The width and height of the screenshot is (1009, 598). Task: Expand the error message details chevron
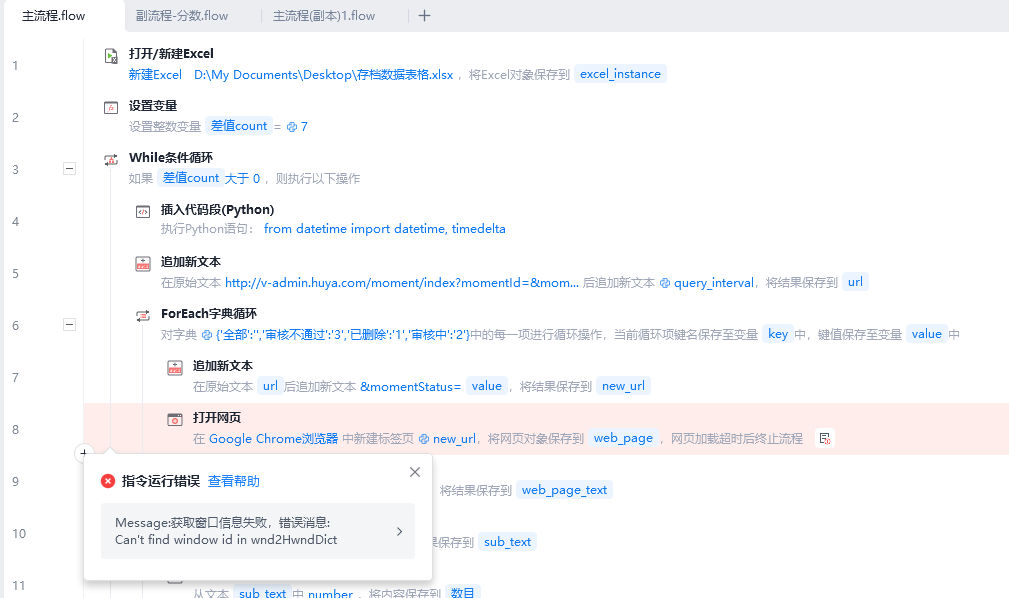(399, 531)
